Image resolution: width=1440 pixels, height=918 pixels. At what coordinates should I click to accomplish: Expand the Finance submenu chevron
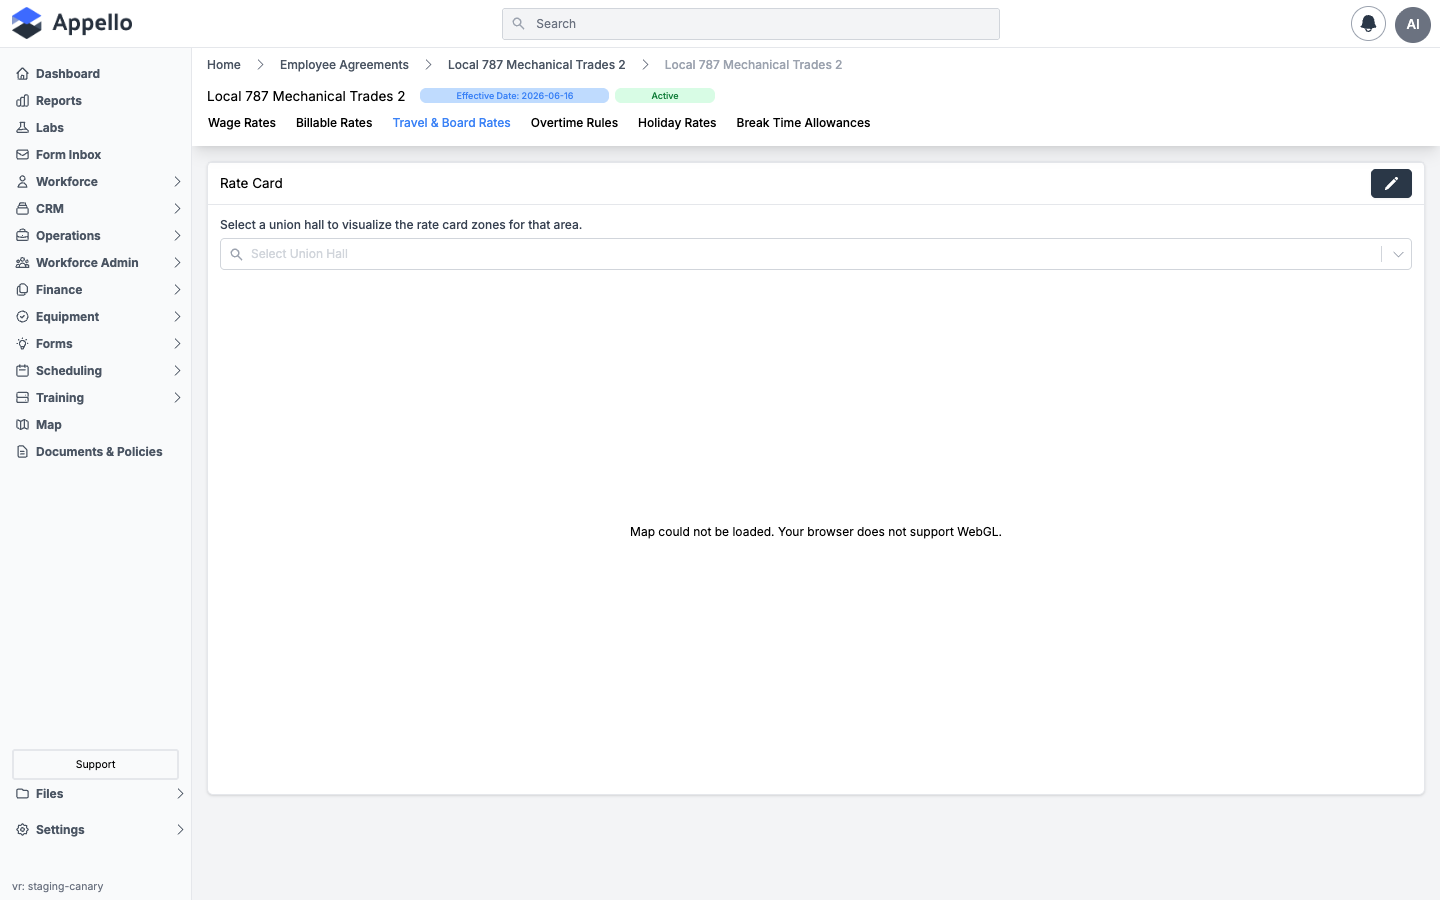coord(177,290)
